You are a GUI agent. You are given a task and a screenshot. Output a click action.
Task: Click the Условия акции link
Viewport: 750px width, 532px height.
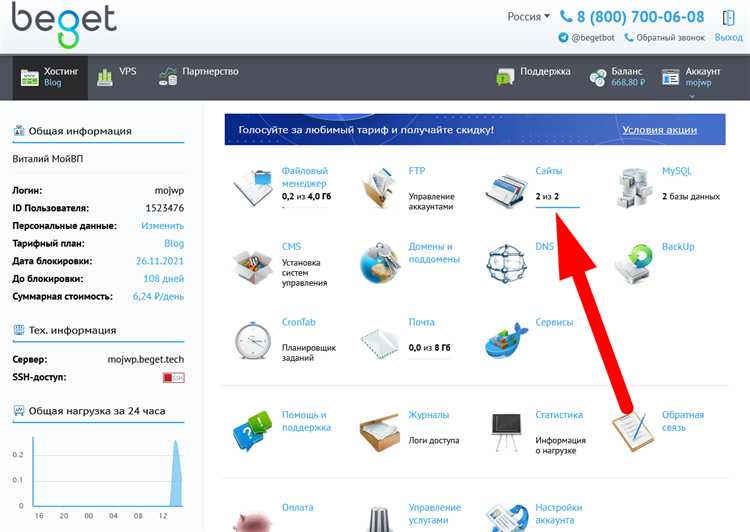tap(659, 130)
